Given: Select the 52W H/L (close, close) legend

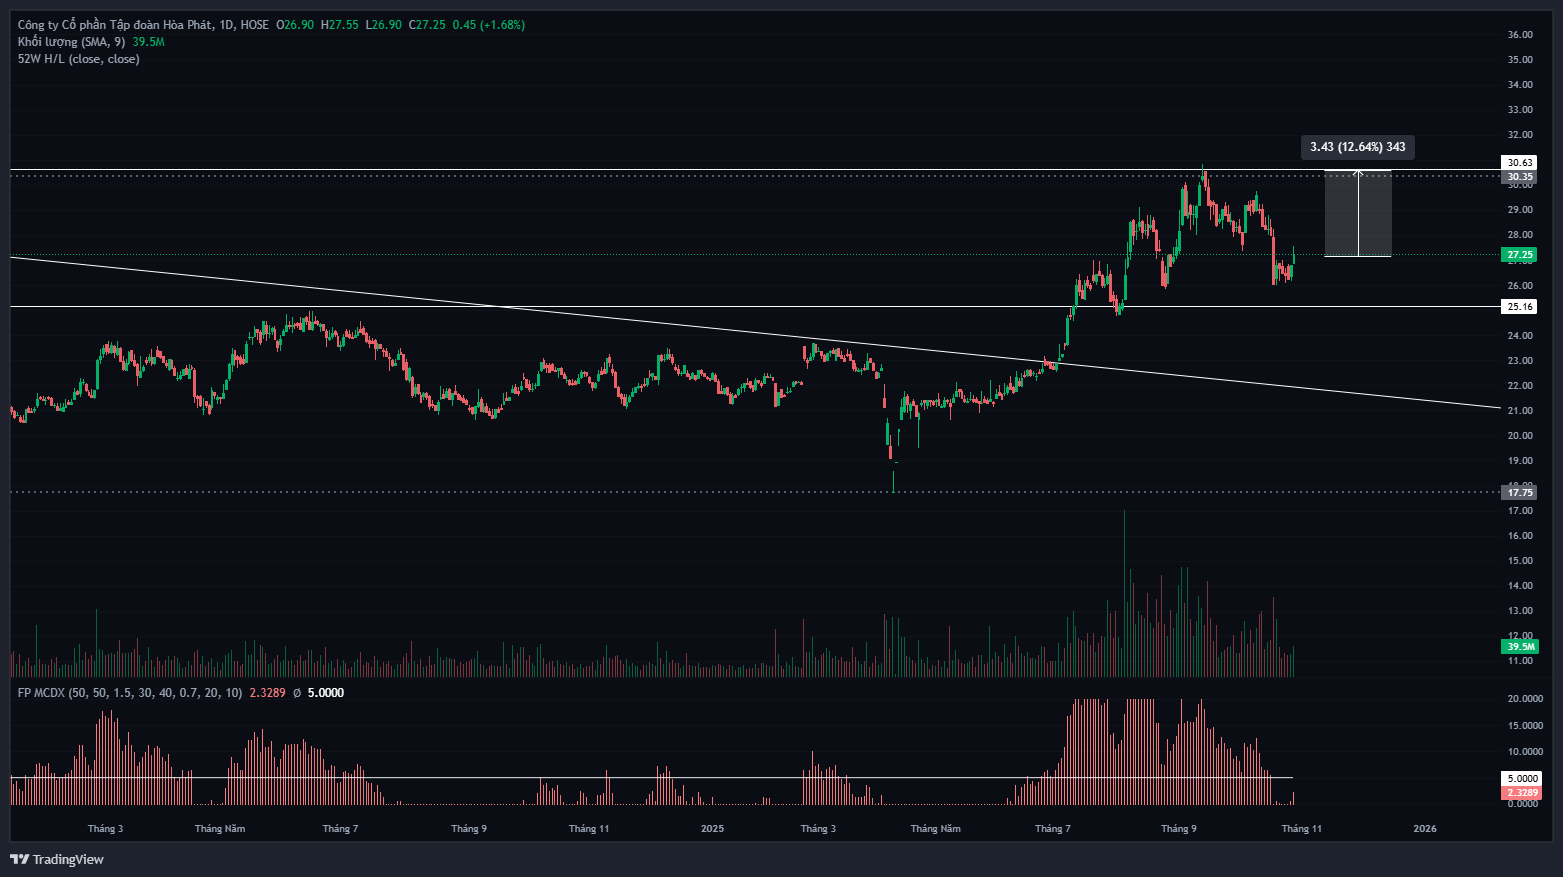Looking at the screenshot, I should [x=79, y=59].
